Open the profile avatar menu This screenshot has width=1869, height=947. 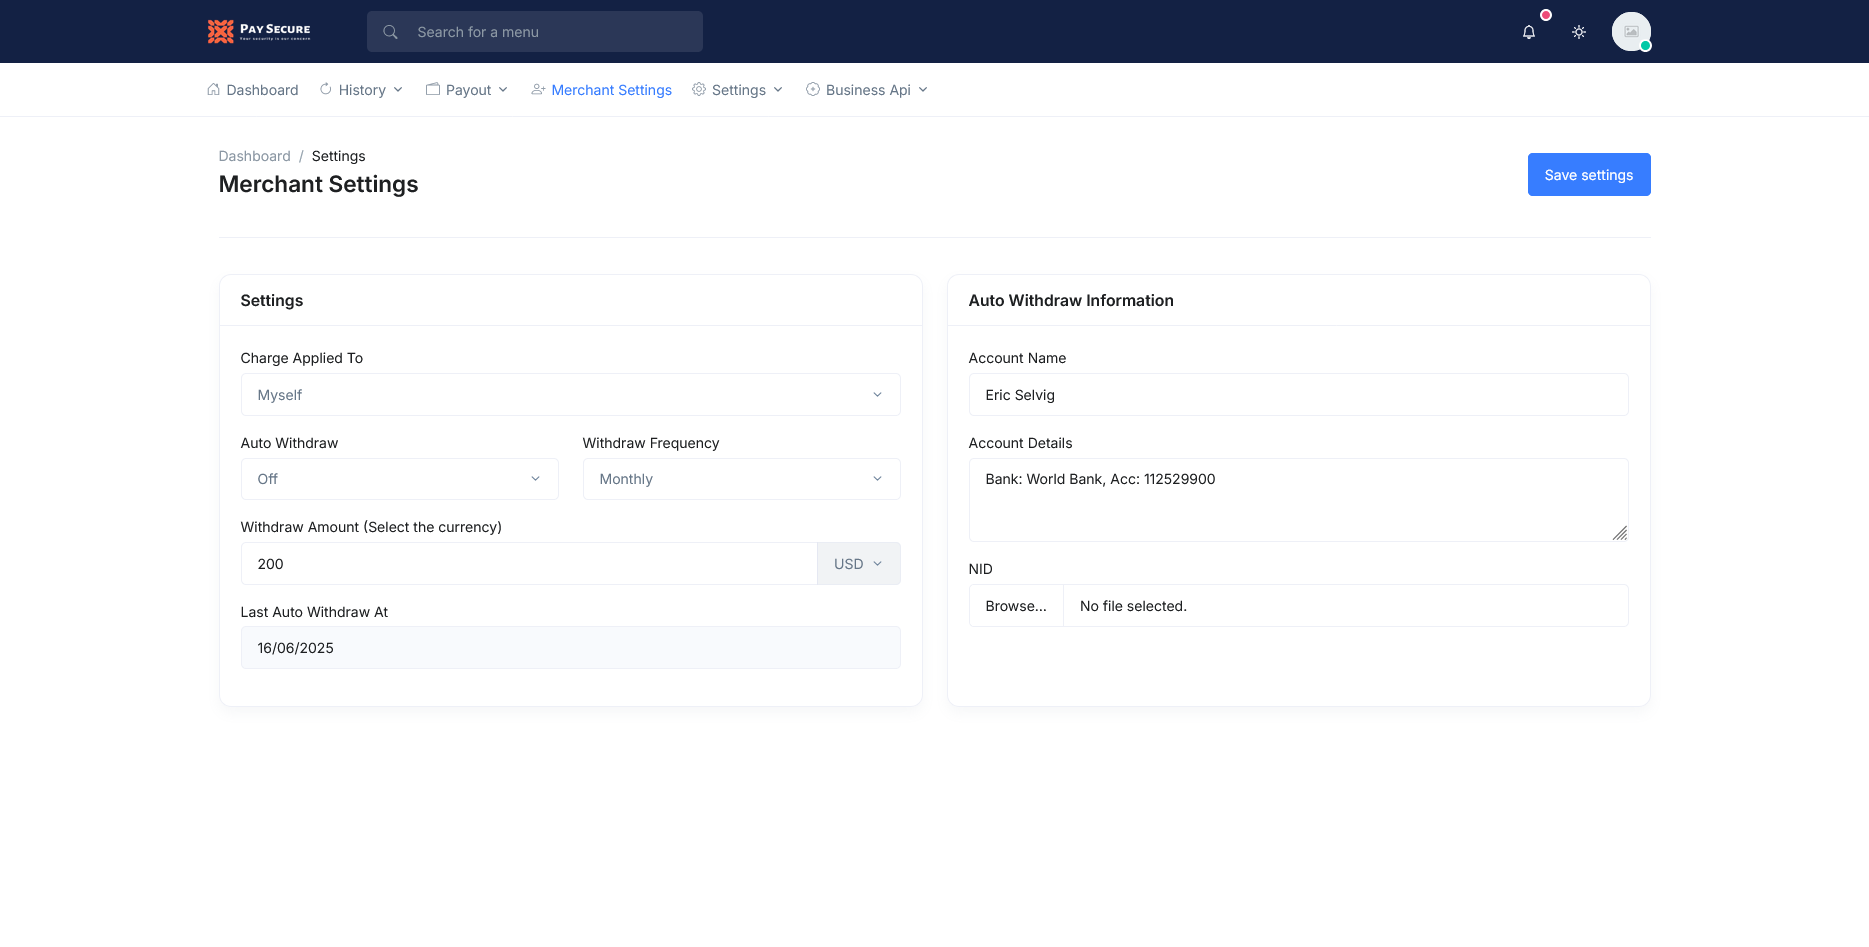coord(1631,31)
